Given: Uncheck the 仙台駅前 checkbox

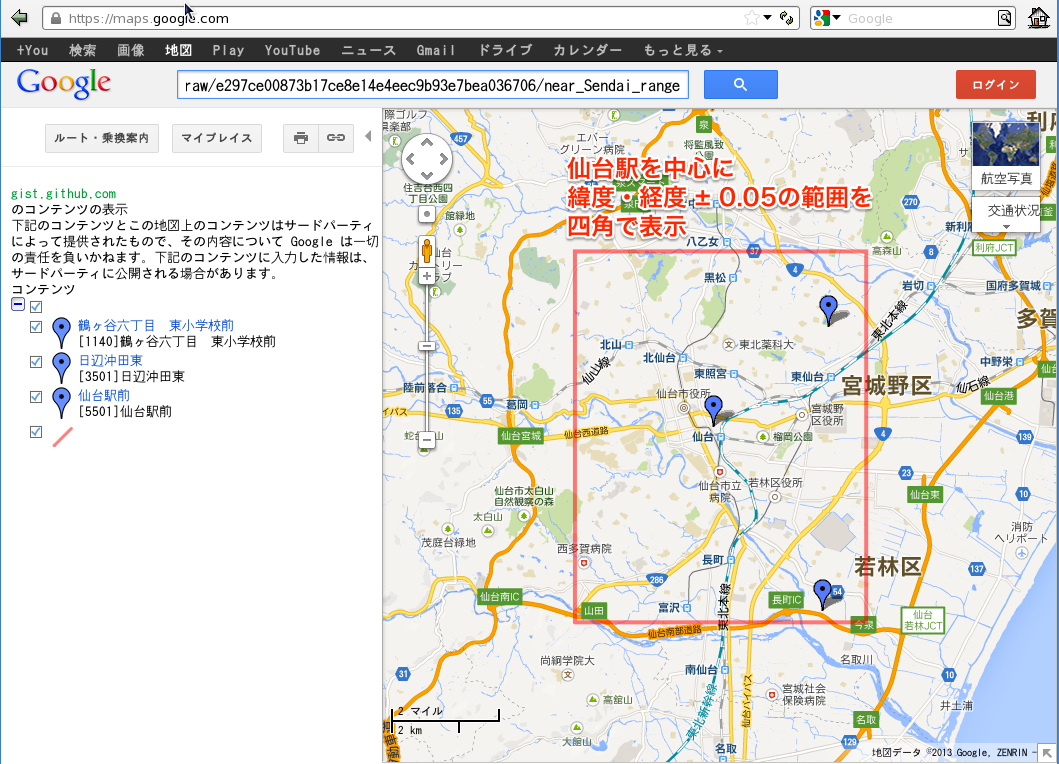Looking at the screenshot, I should (x=36, y=397).
